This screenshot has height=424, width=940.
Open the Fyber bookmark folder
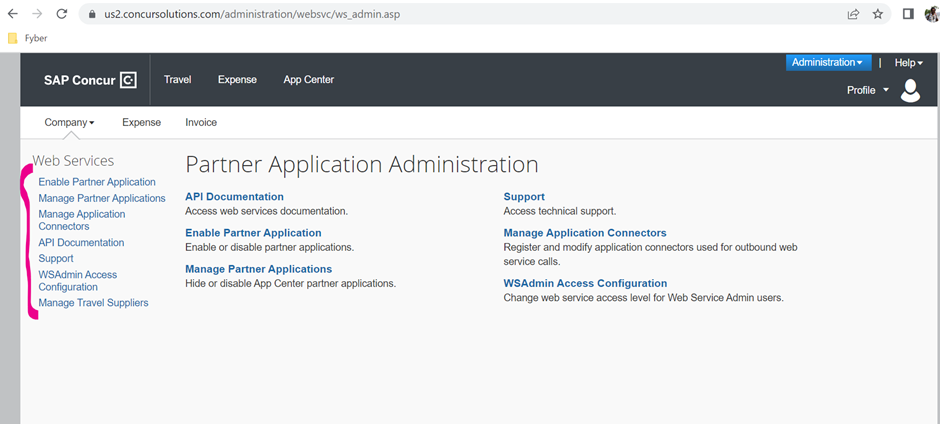pyautogui.click(x=28, y=38)
